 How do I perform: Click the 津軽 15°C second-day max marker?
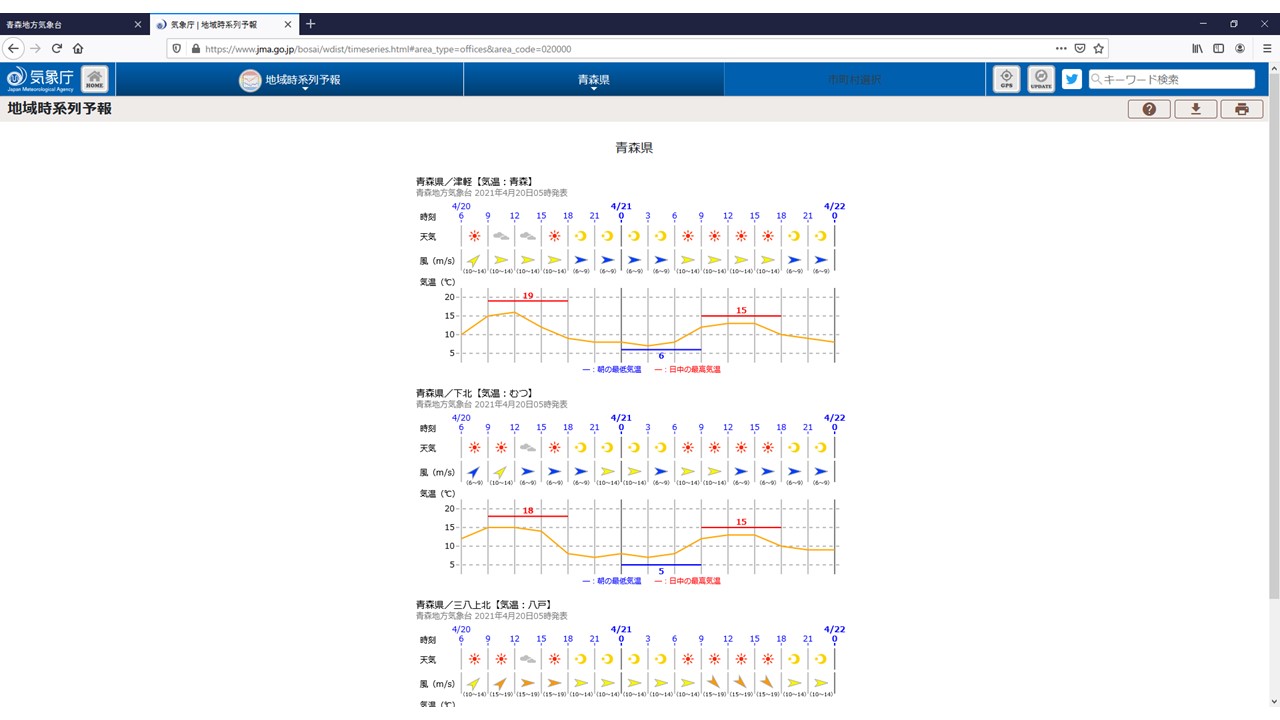click(741, 311)
